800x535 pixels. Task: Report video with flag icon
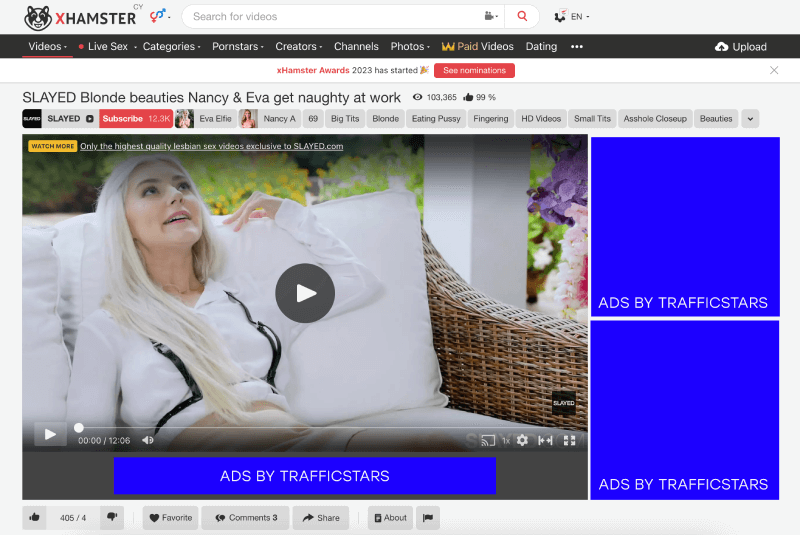click(428, 518)
